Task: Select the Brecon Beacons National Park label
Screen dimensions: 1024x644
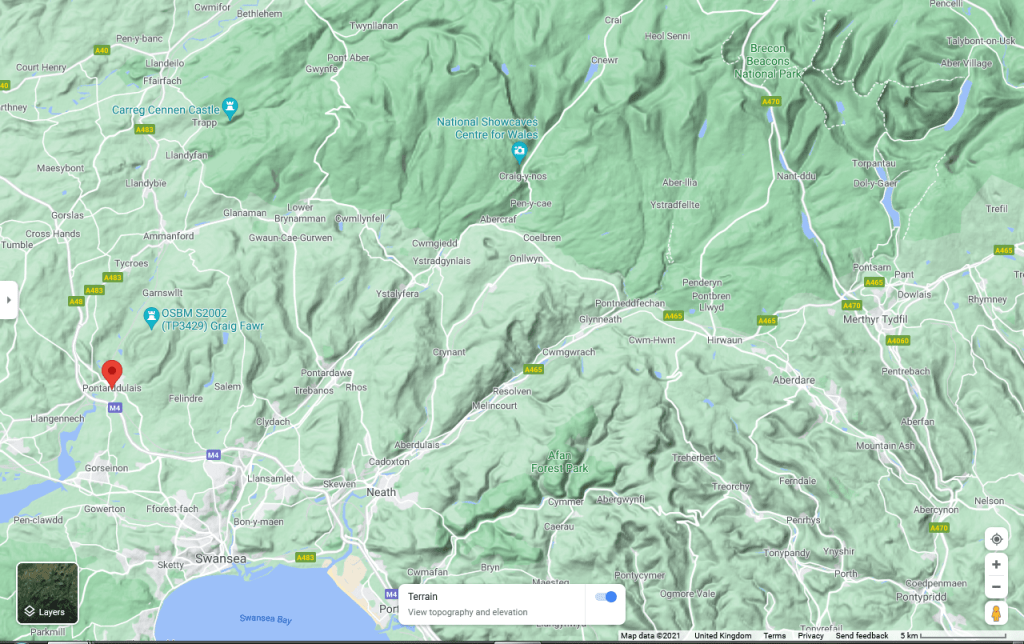Action: (769, 61)
